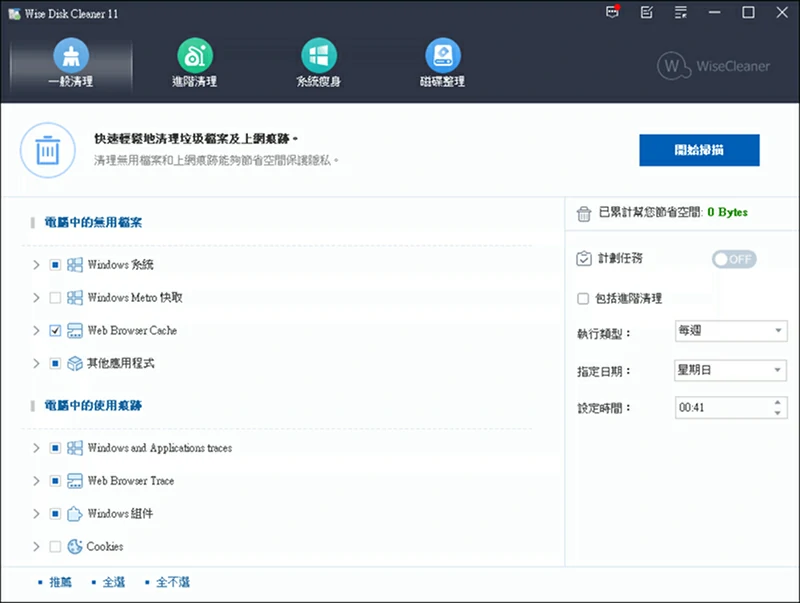Open the 進階清理 advanced cleaner icon
The image size is (800, 603).
[194, 56]
